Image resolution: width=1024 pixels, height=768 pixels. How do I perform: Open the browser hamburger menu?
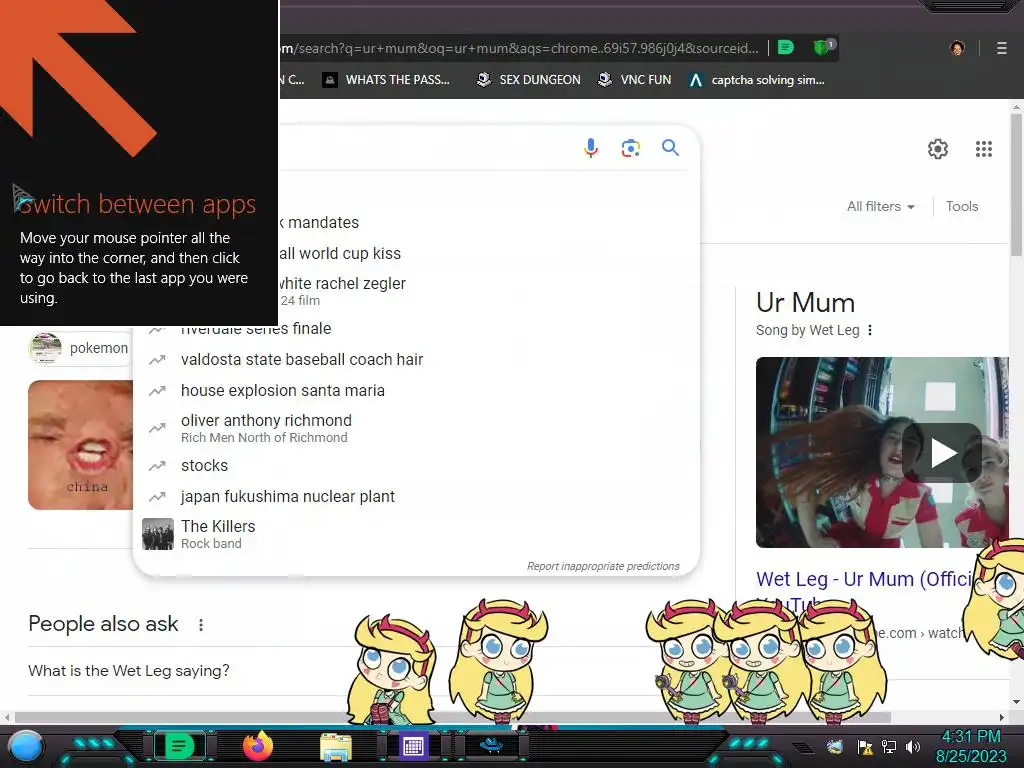(1001, 48)
